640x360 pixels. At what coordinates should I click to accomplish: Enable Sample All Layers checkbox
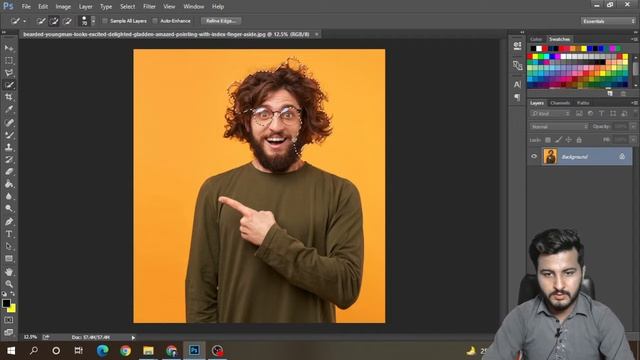pyautogui.click(x=105, y=21)
